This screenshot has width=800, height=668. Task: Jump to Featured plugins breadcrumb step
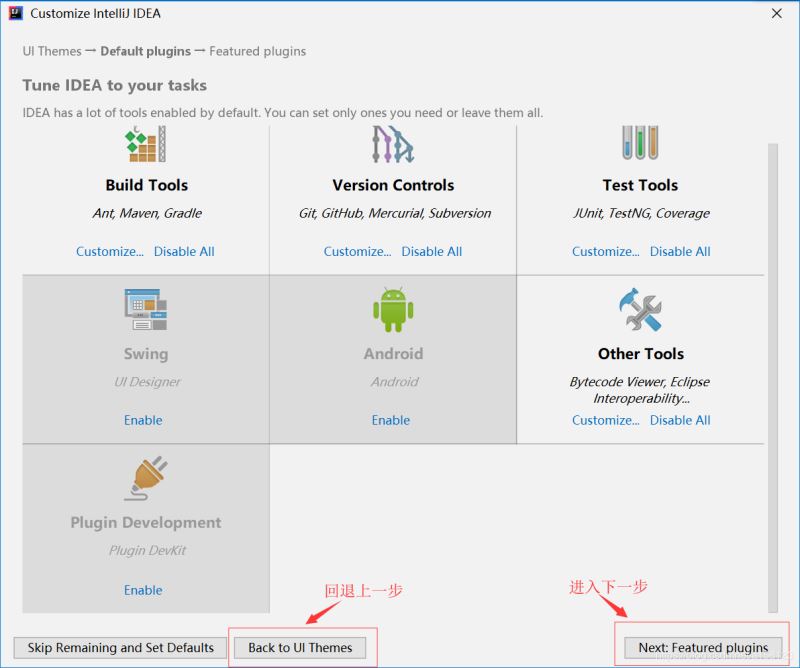coord(258,51)
